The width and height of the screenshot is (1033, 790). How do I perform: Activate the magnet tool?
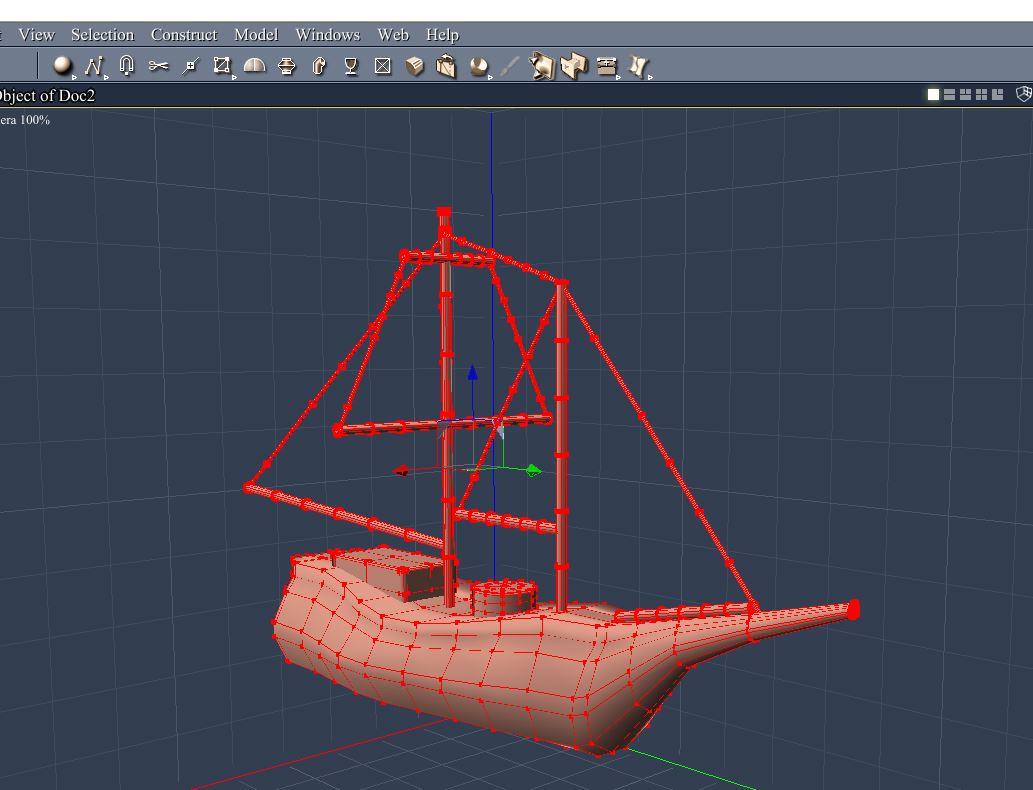[126, 65]
